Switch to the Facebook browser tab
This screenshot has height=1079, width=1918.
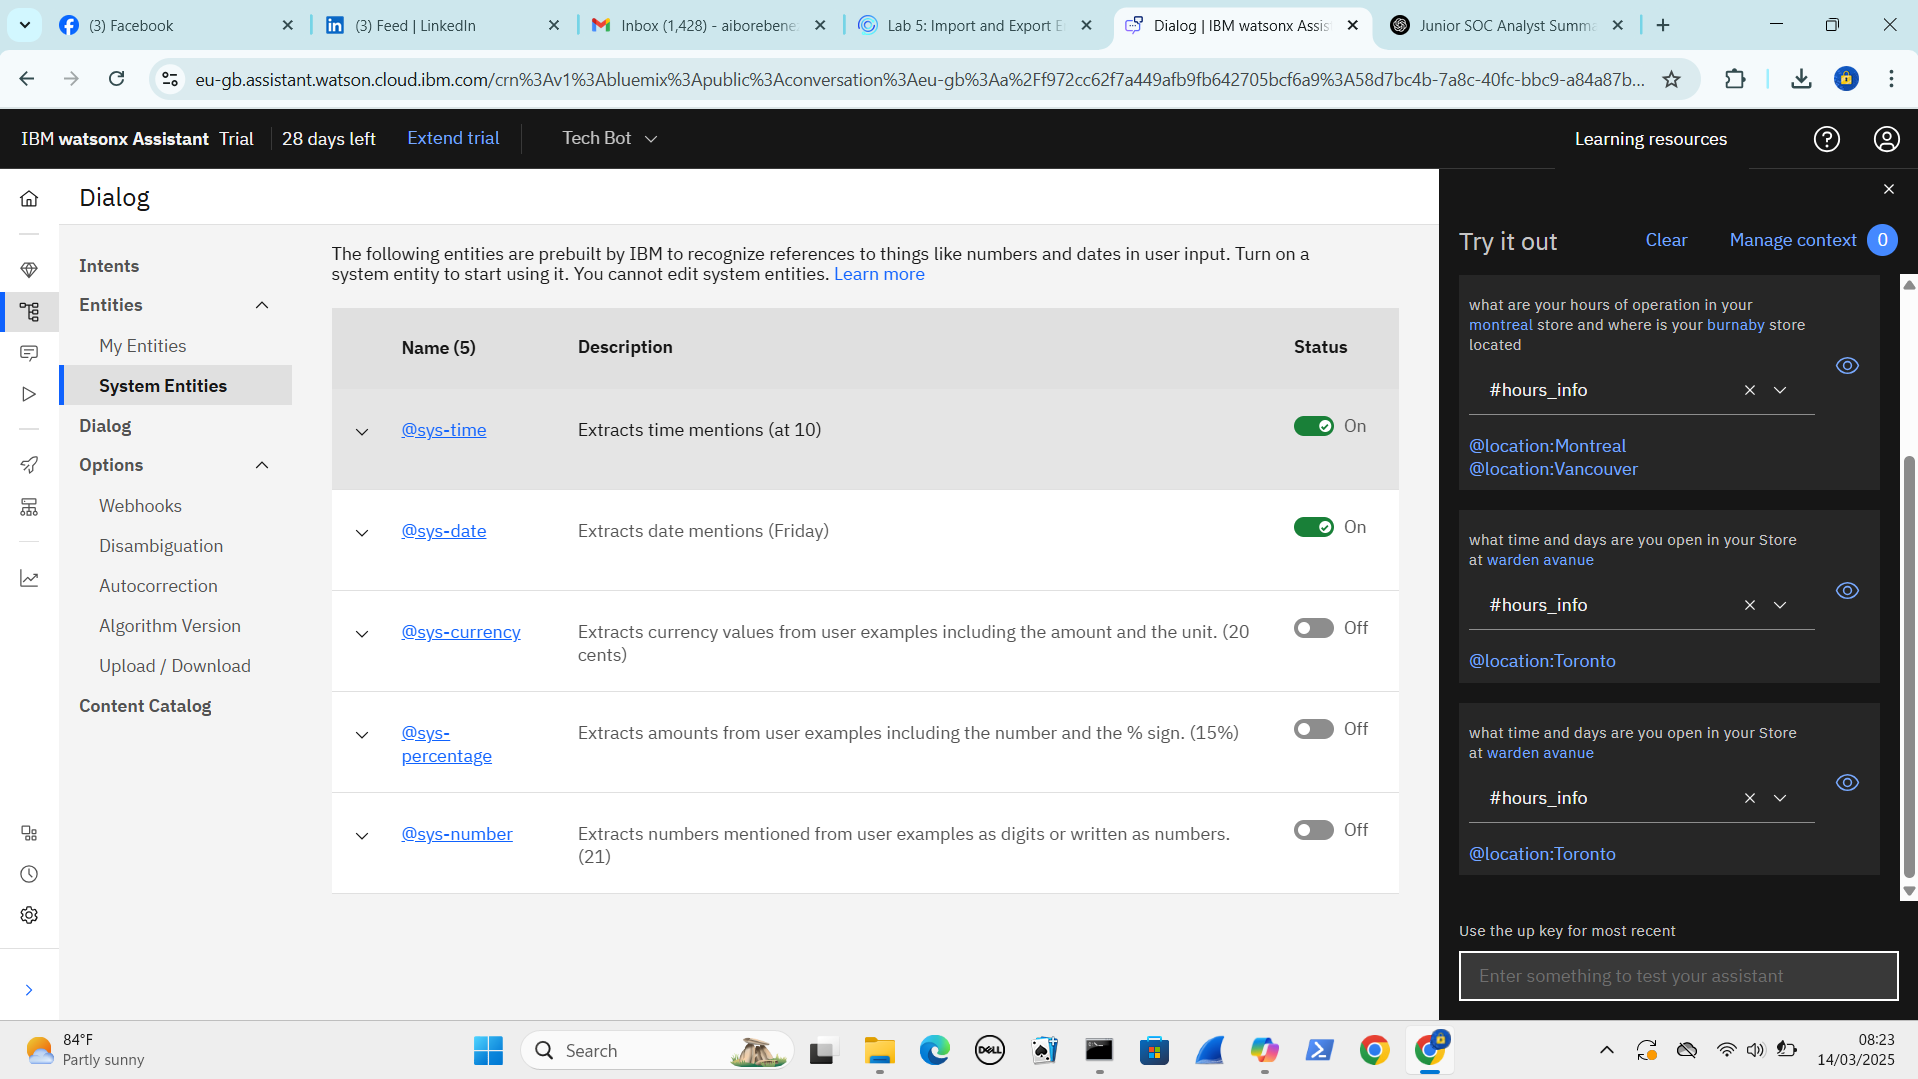tap(175, 25)
